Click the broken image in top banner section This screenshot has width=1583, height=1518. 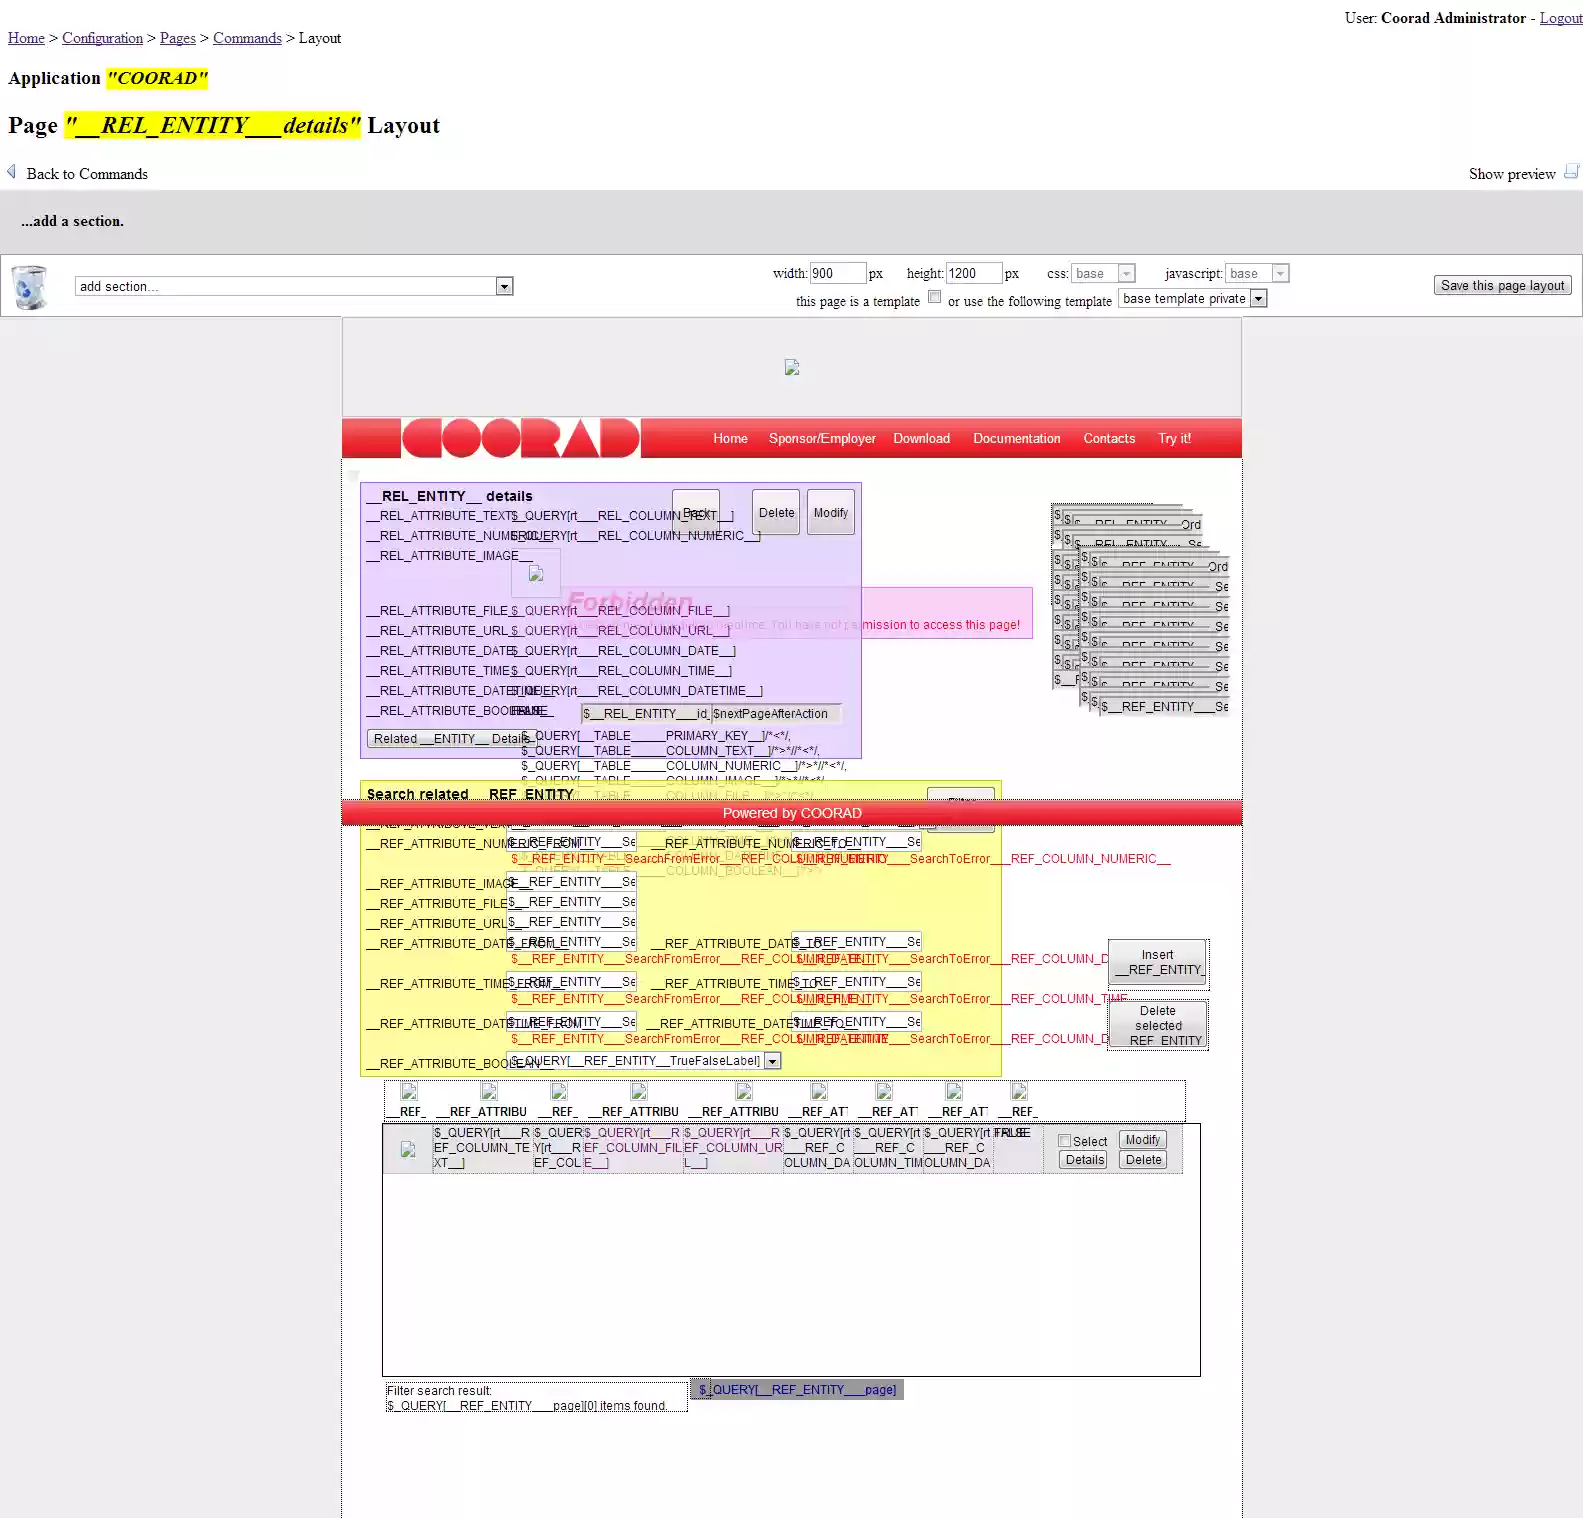click(x=792, y=367)
